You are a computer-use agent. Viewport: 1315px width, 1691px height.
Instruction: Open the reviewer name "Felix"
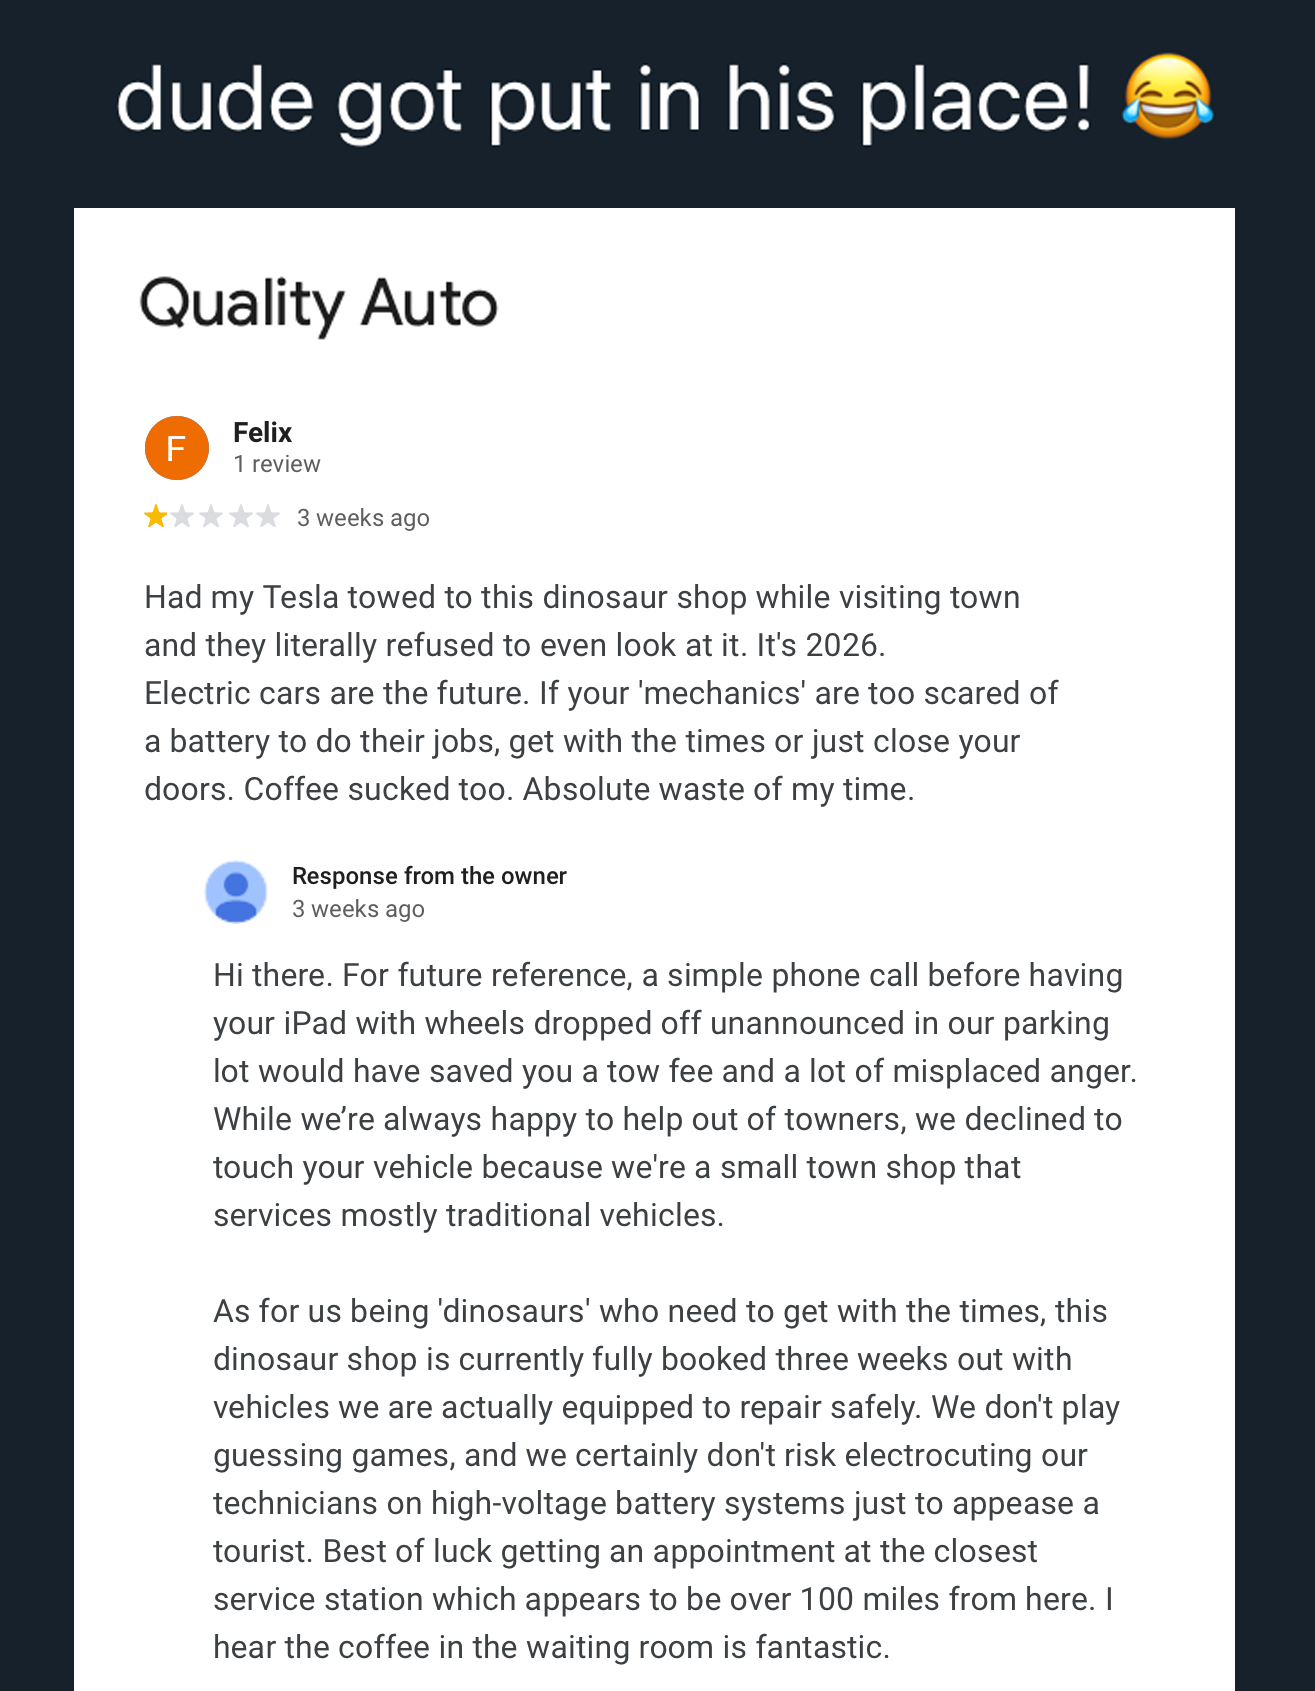click(x=262, y=432)
